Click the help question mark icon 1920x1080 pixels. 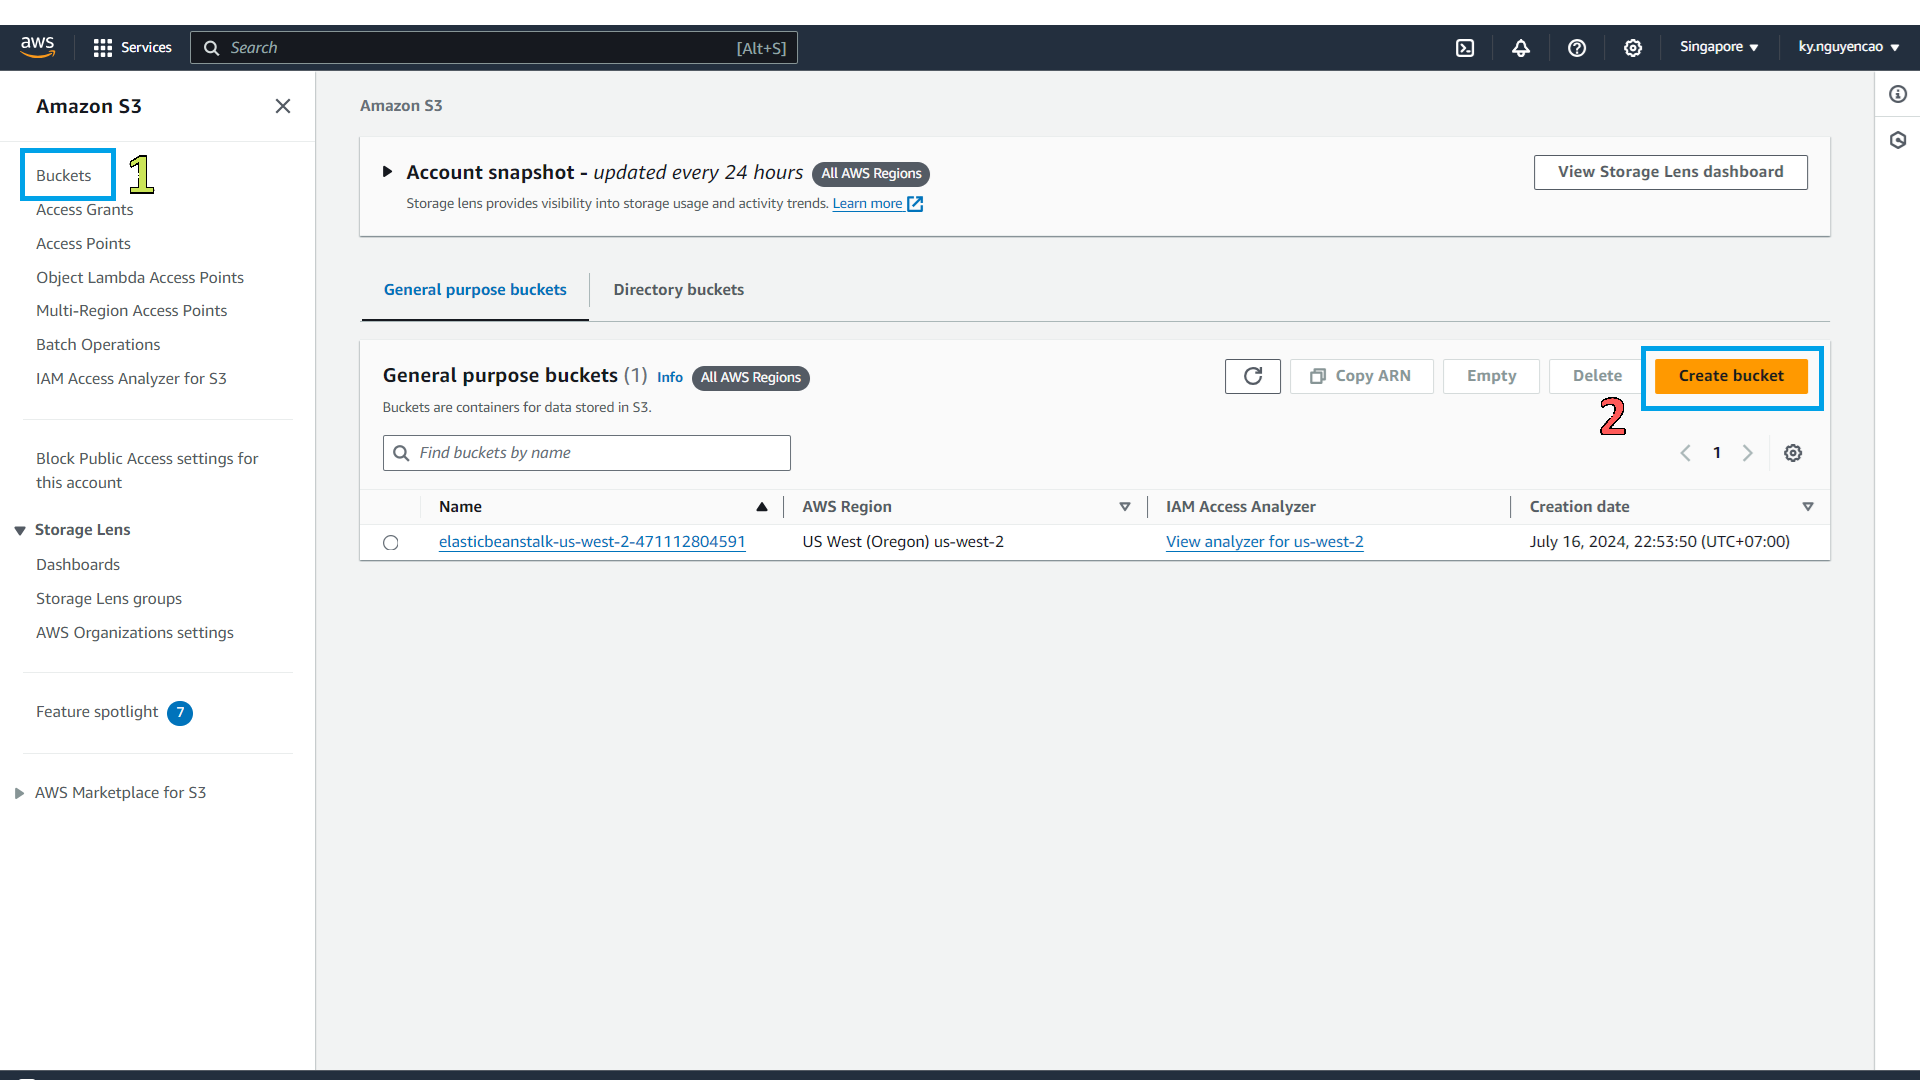1577,47
